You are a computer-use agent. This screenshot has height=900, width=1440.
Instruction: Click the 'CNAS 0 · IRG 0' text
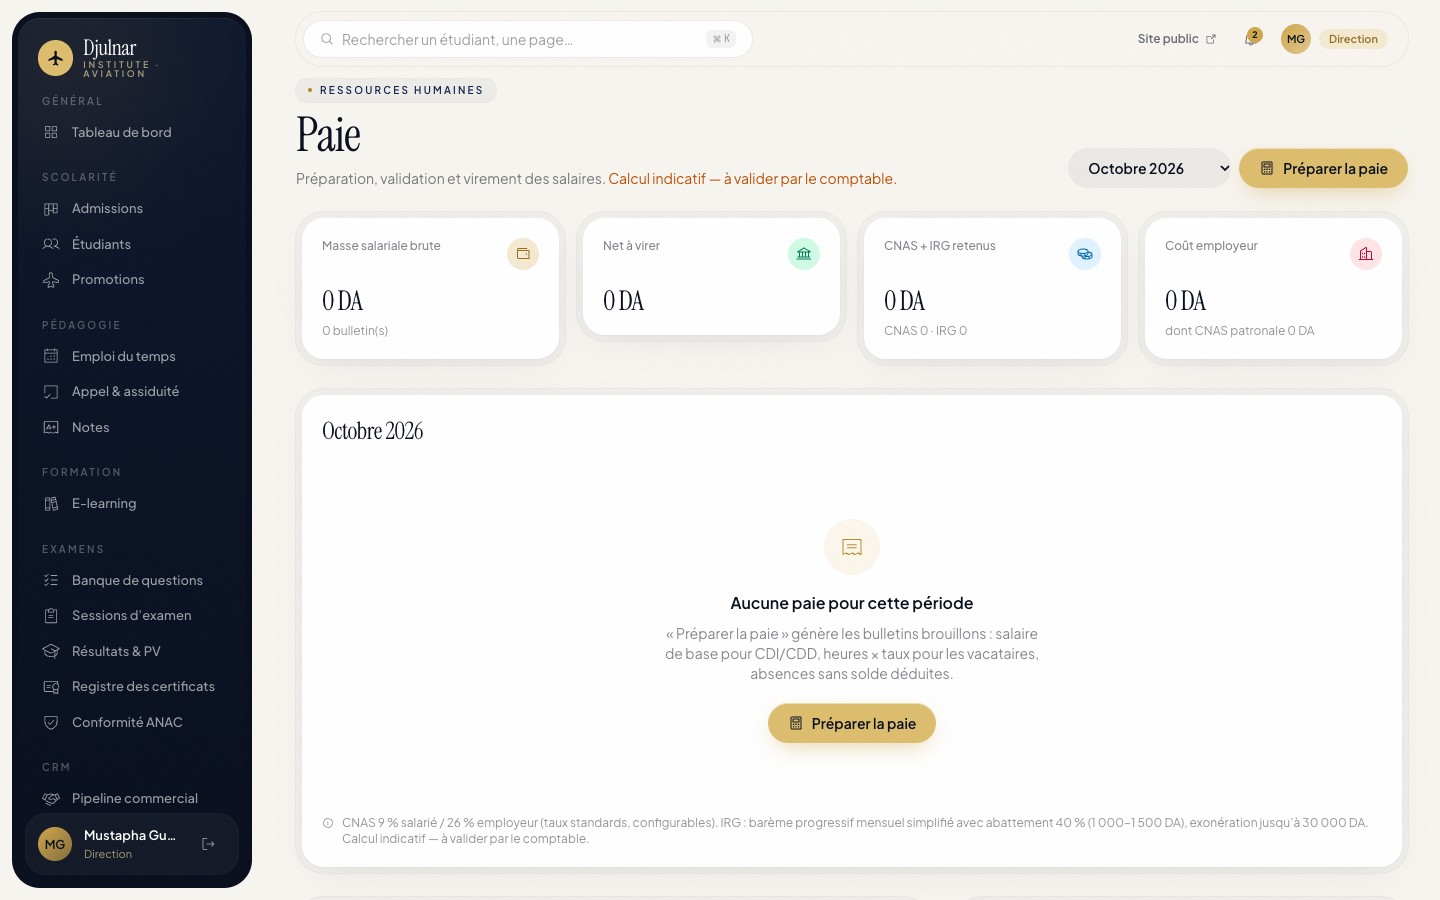pos(925,331)
